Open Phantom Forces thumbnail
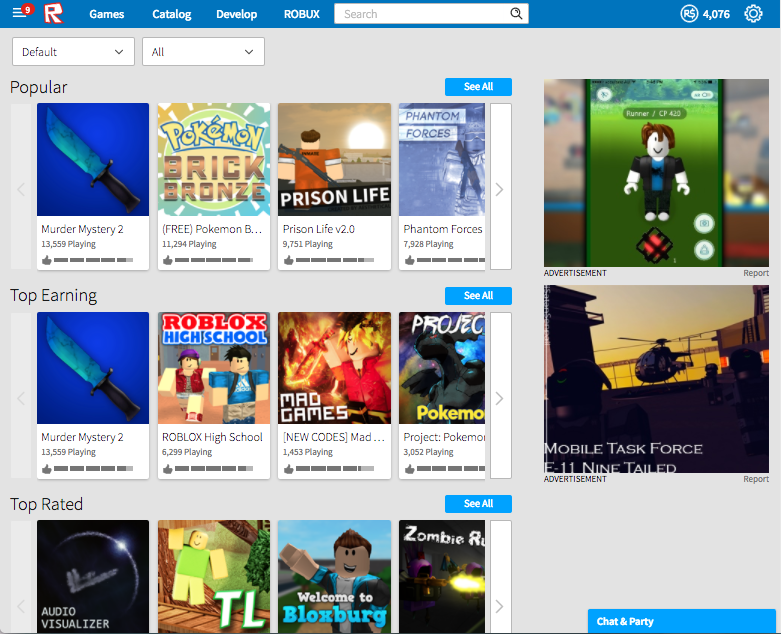 point(442,159)
